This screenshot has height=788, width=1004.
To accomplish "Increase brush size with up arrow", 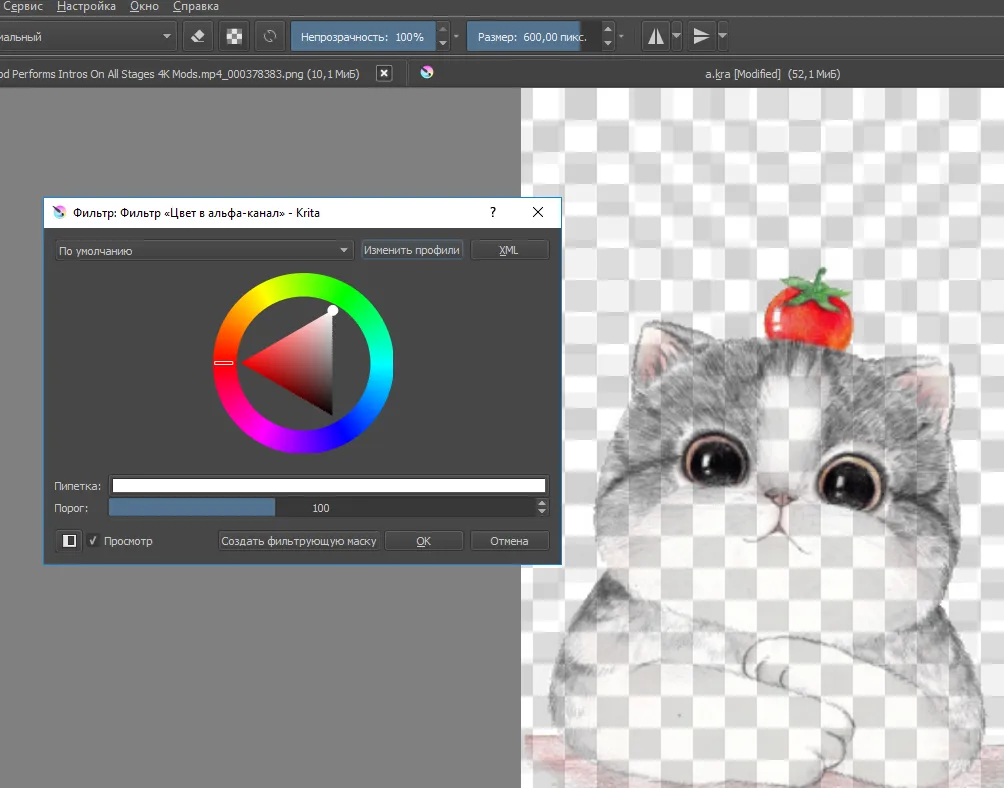I will 608,29.
